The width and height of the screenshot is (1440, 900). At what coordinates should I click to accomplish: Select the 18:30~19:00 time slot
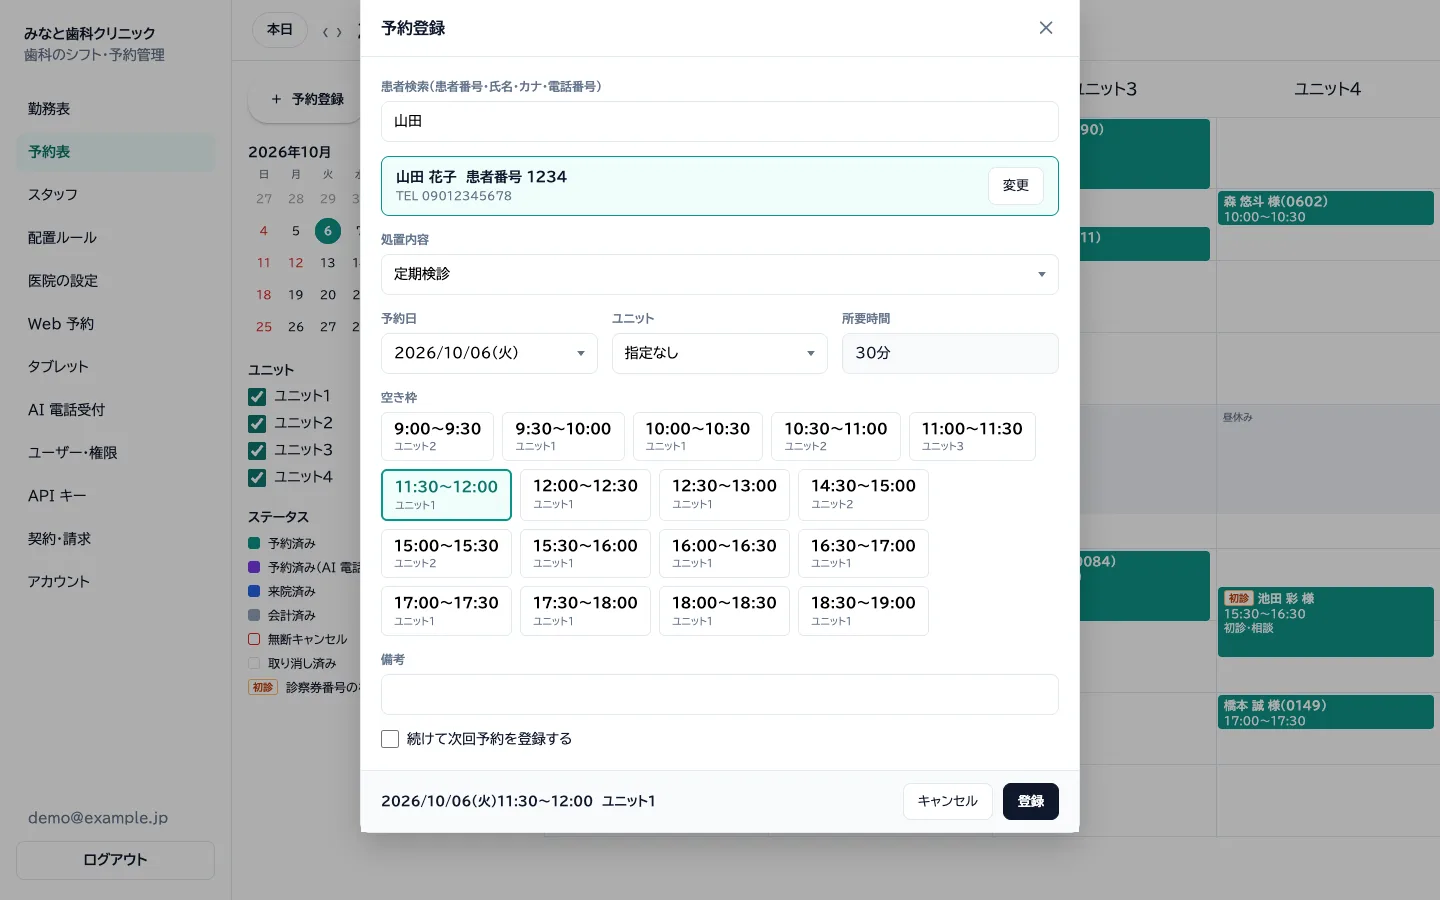point(863,611)
